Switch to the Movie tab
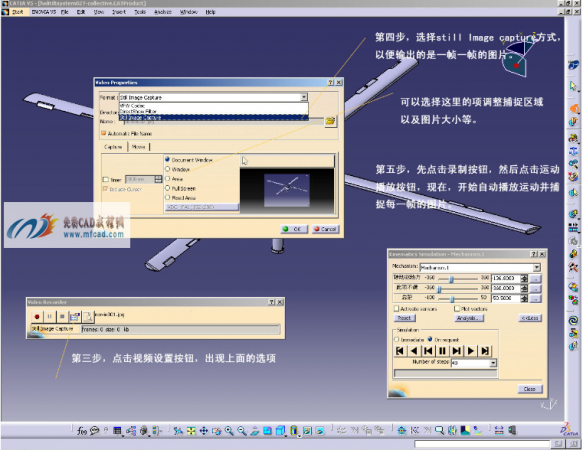 (x=139, y=147)
